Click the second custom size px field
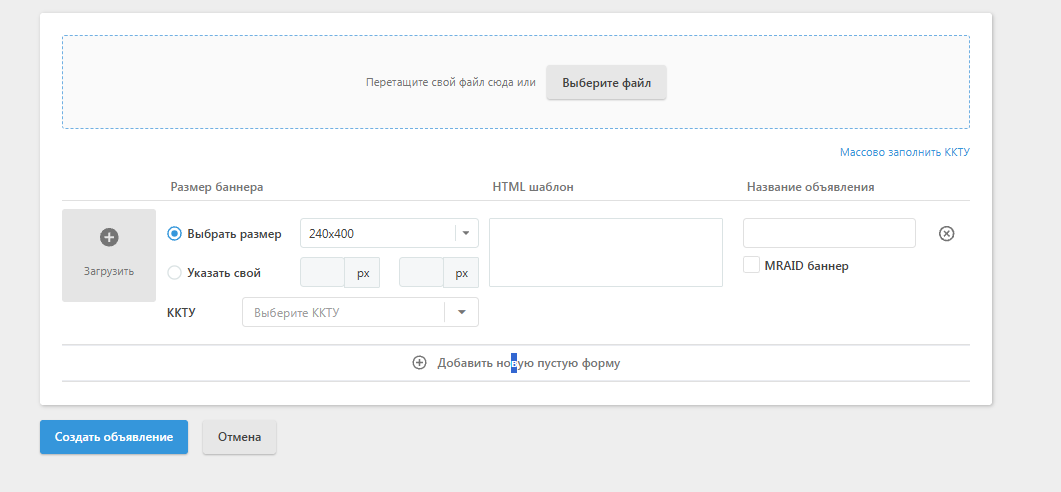This screenshot has height=492, width=1061. (421, 272)
